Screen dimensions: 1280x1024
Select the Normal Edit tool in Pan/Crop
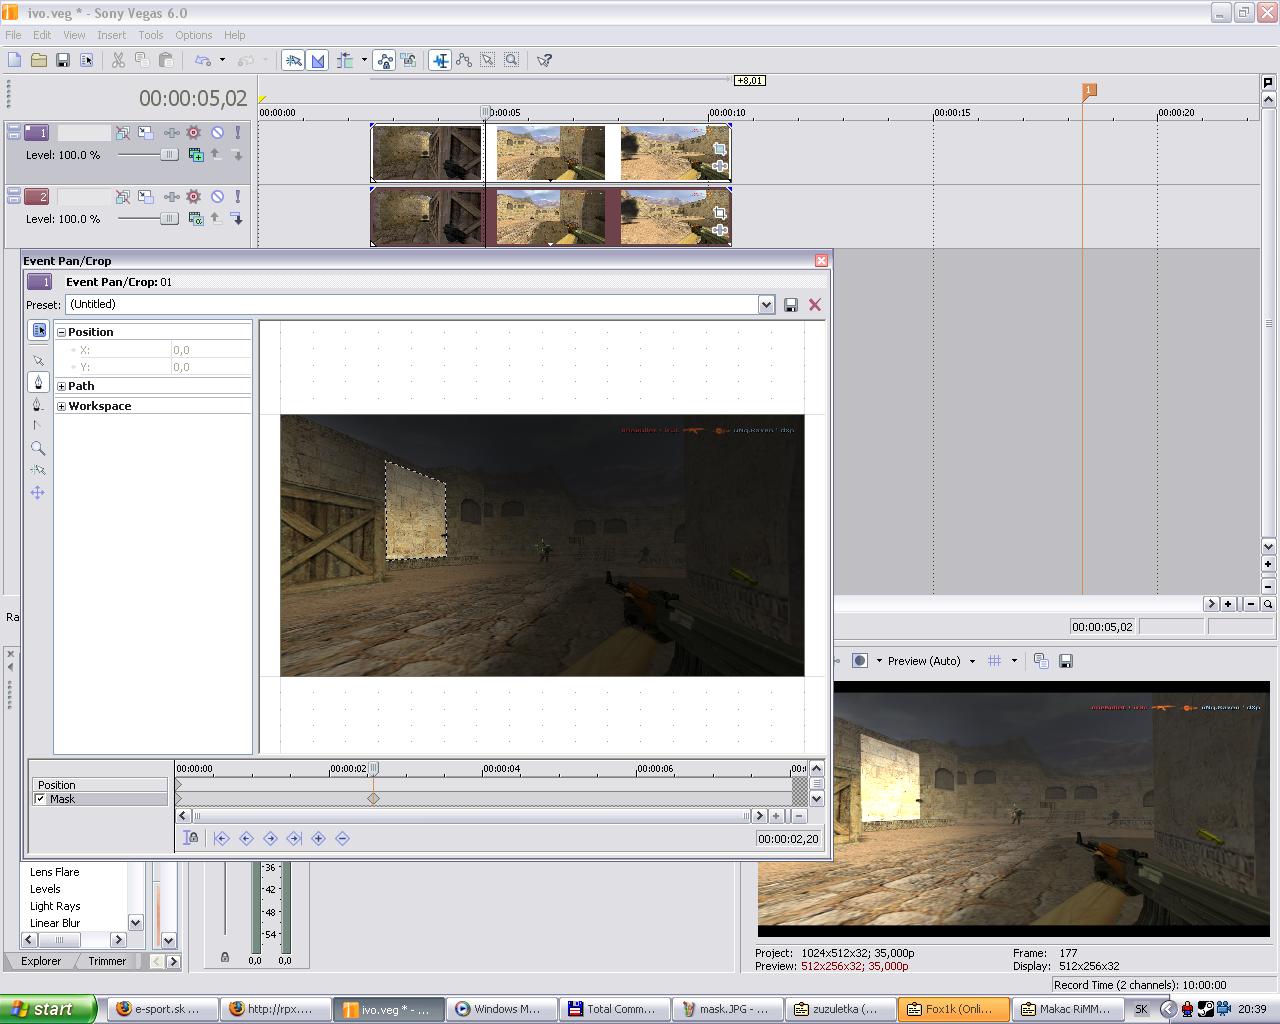pos(38,360)
